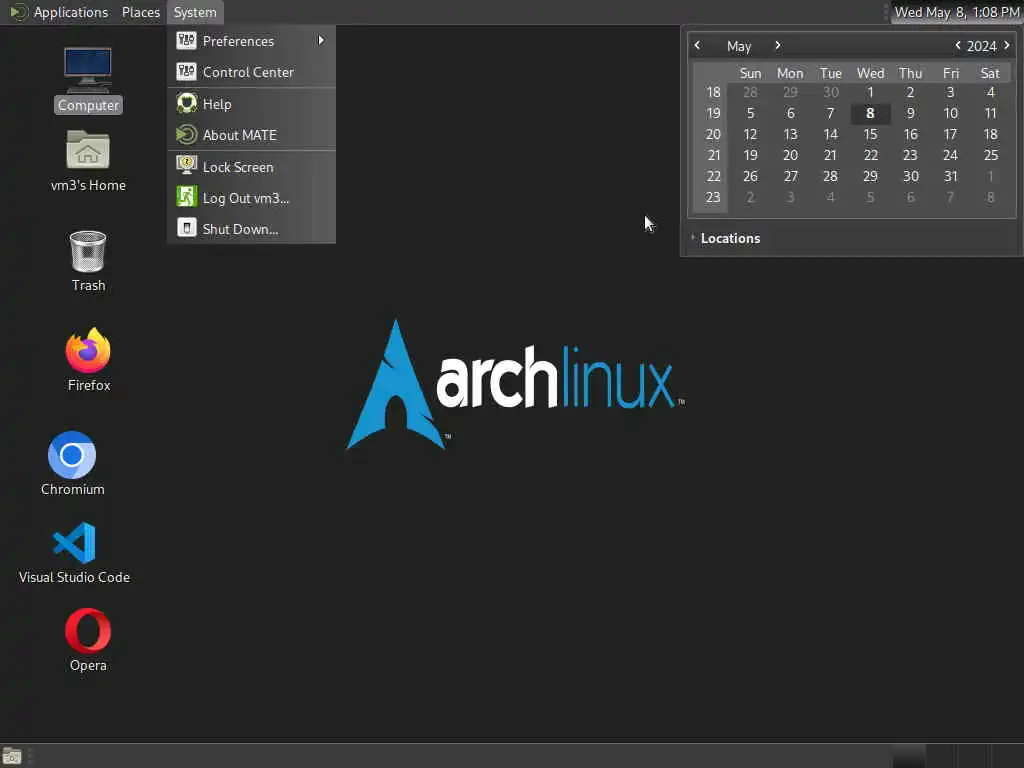Viewport: 1024px width, 768px height.
Task: Click the Shut Down power icon
Action: point(186,229)
